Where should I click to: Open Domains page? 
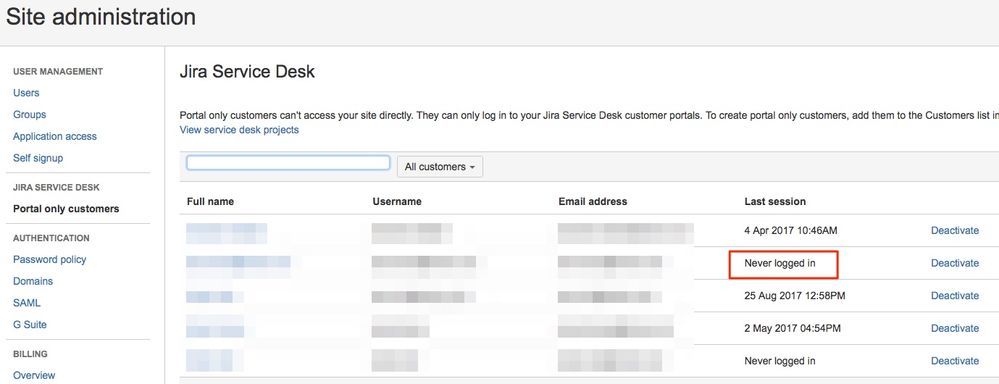33,281
